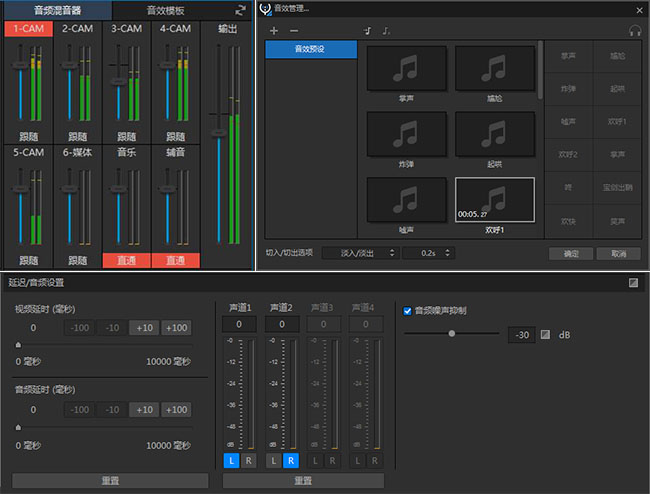Toggle the red 直通 button under 音乐
The height and width of the screenshot is (494, 650).
coord(126,260)
